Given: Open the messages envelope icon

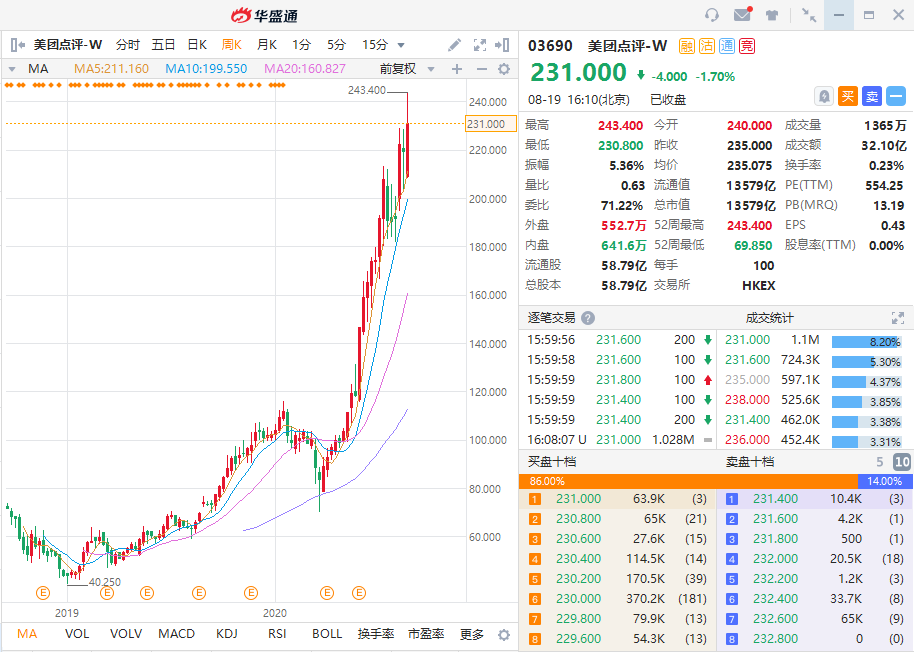Looking at the screenshot, I should click(743, 15).
